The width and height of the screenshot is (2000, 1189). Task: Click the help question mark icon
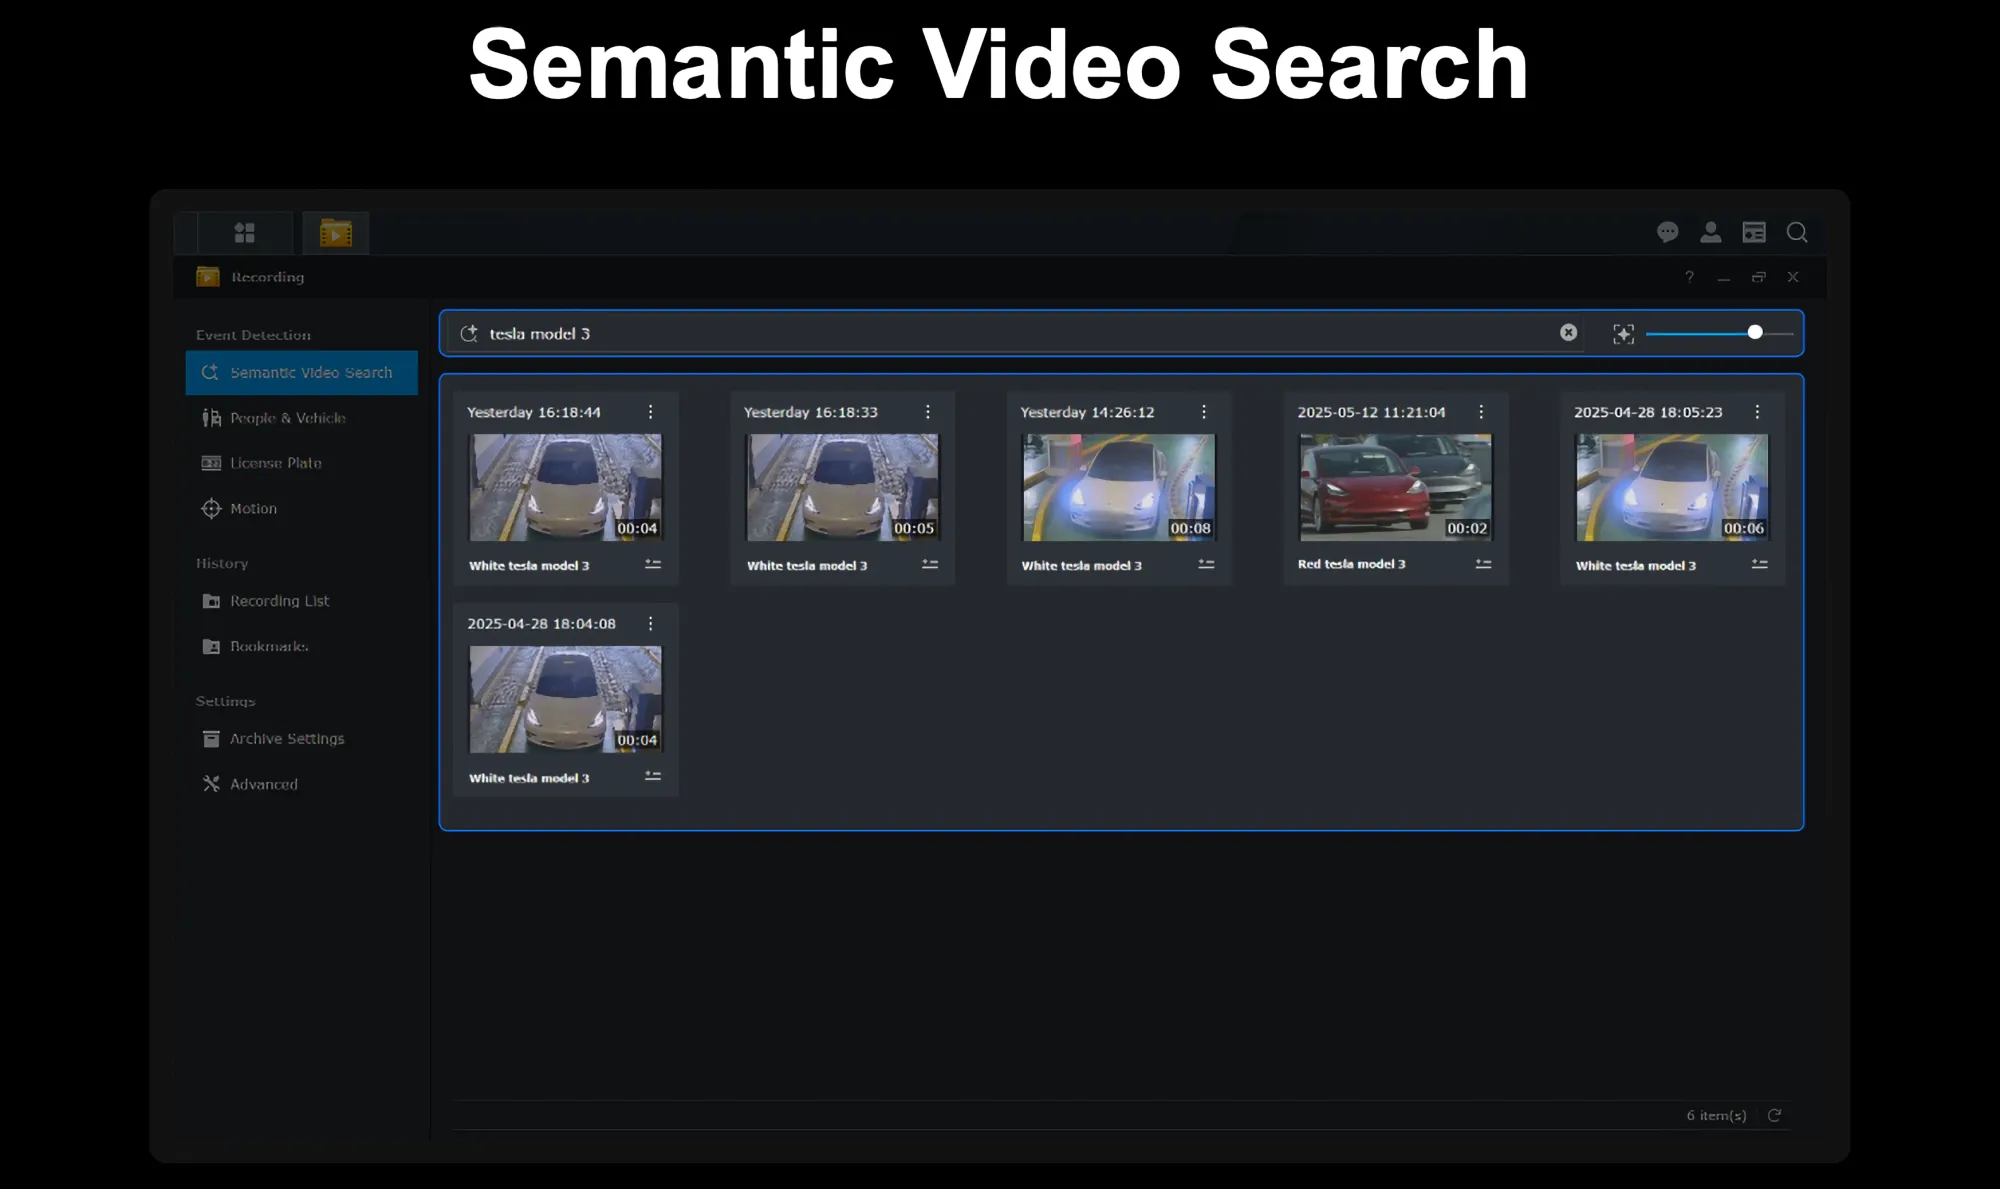(1689, 277)
